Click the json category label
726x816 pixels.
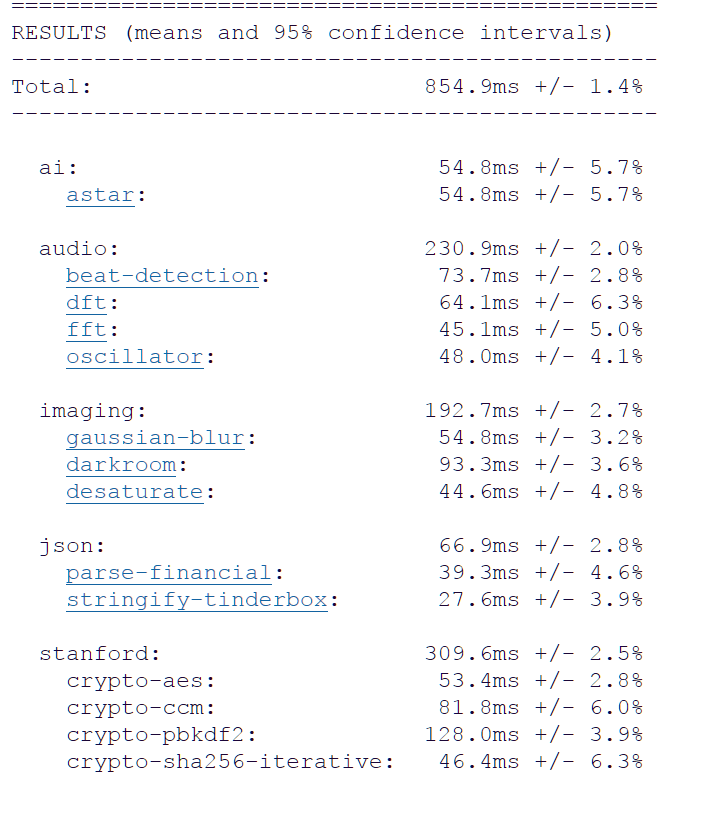pyautogui.click(x=69, y=546)
